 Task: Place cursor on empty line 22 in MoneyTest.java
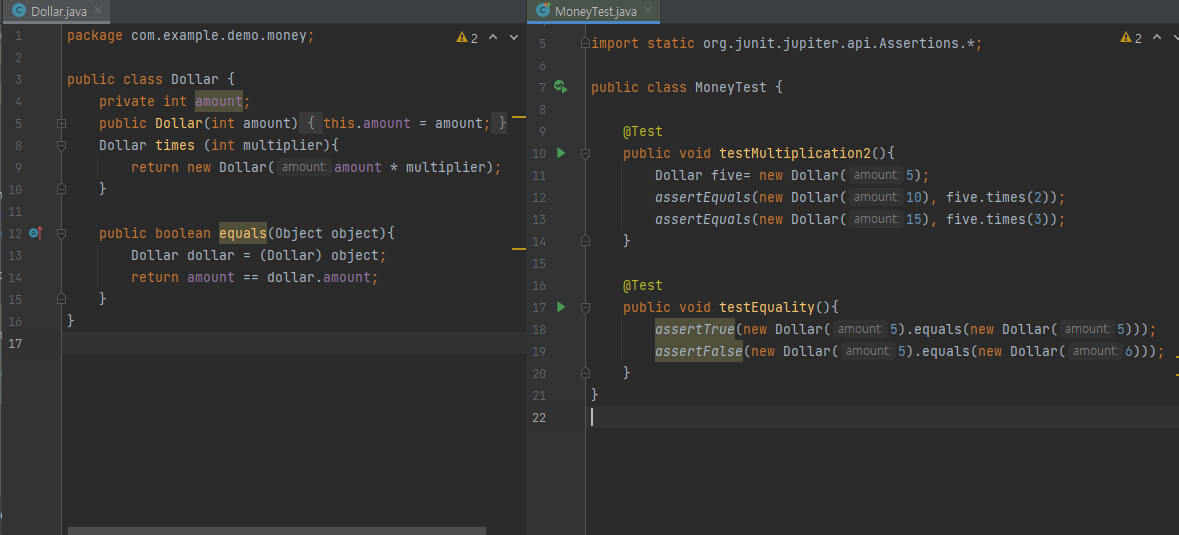882,417
